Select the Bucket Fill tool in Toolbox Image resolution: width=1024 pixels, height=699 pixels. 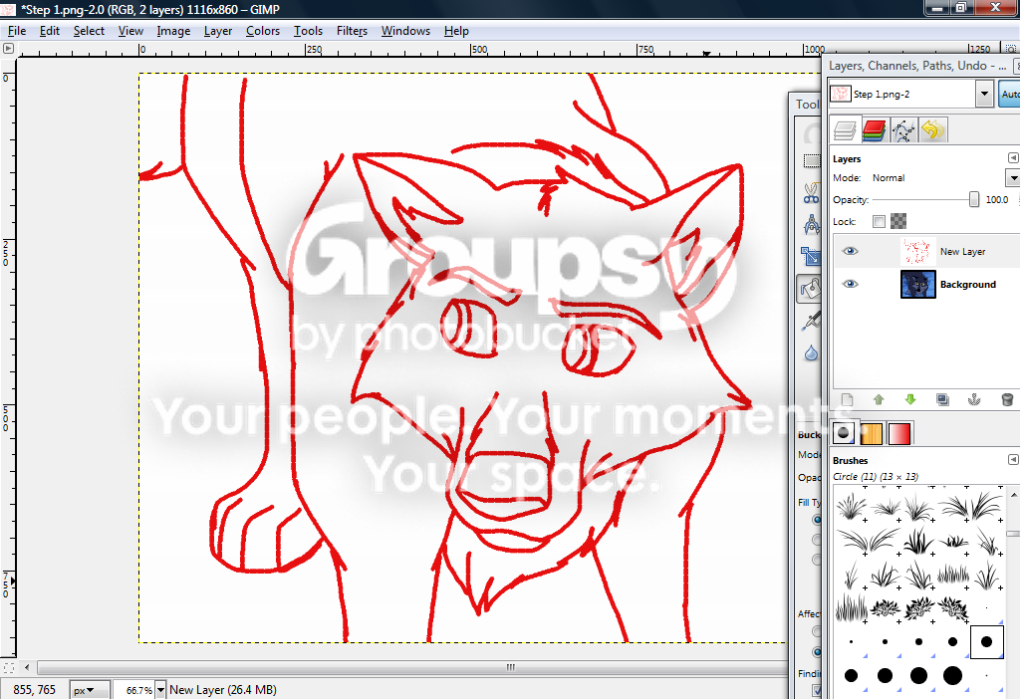point(810,288)
